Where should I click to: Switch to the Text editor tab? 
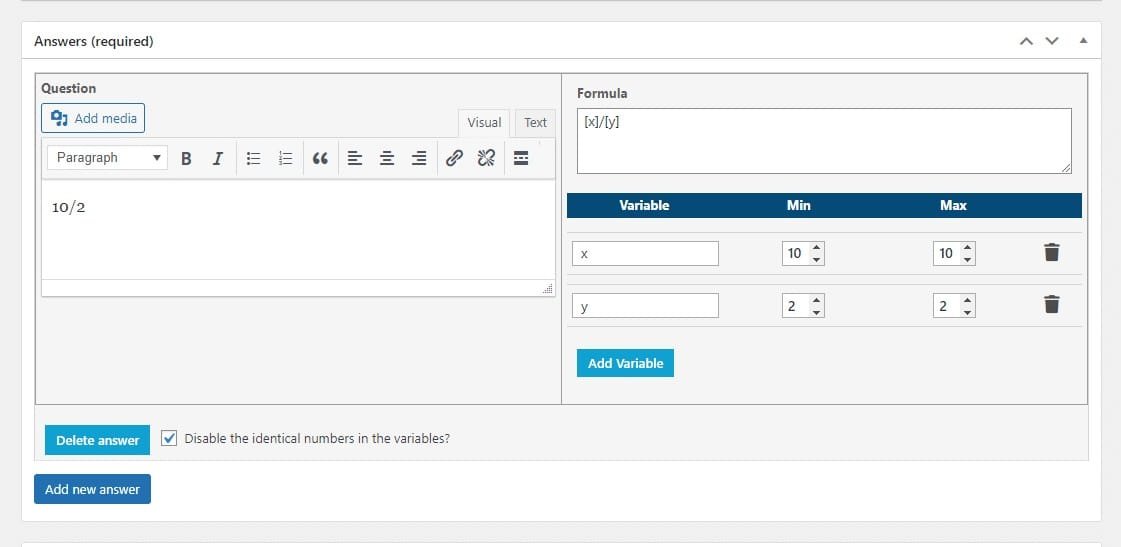click(x=535, y=123)
